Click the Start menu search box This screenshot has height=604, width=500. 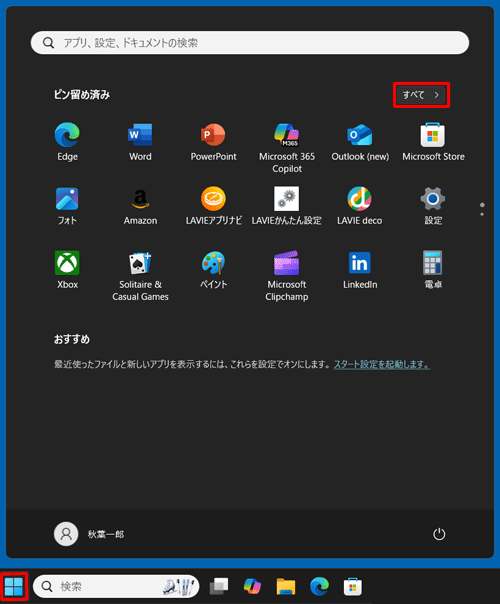point(250,43)
